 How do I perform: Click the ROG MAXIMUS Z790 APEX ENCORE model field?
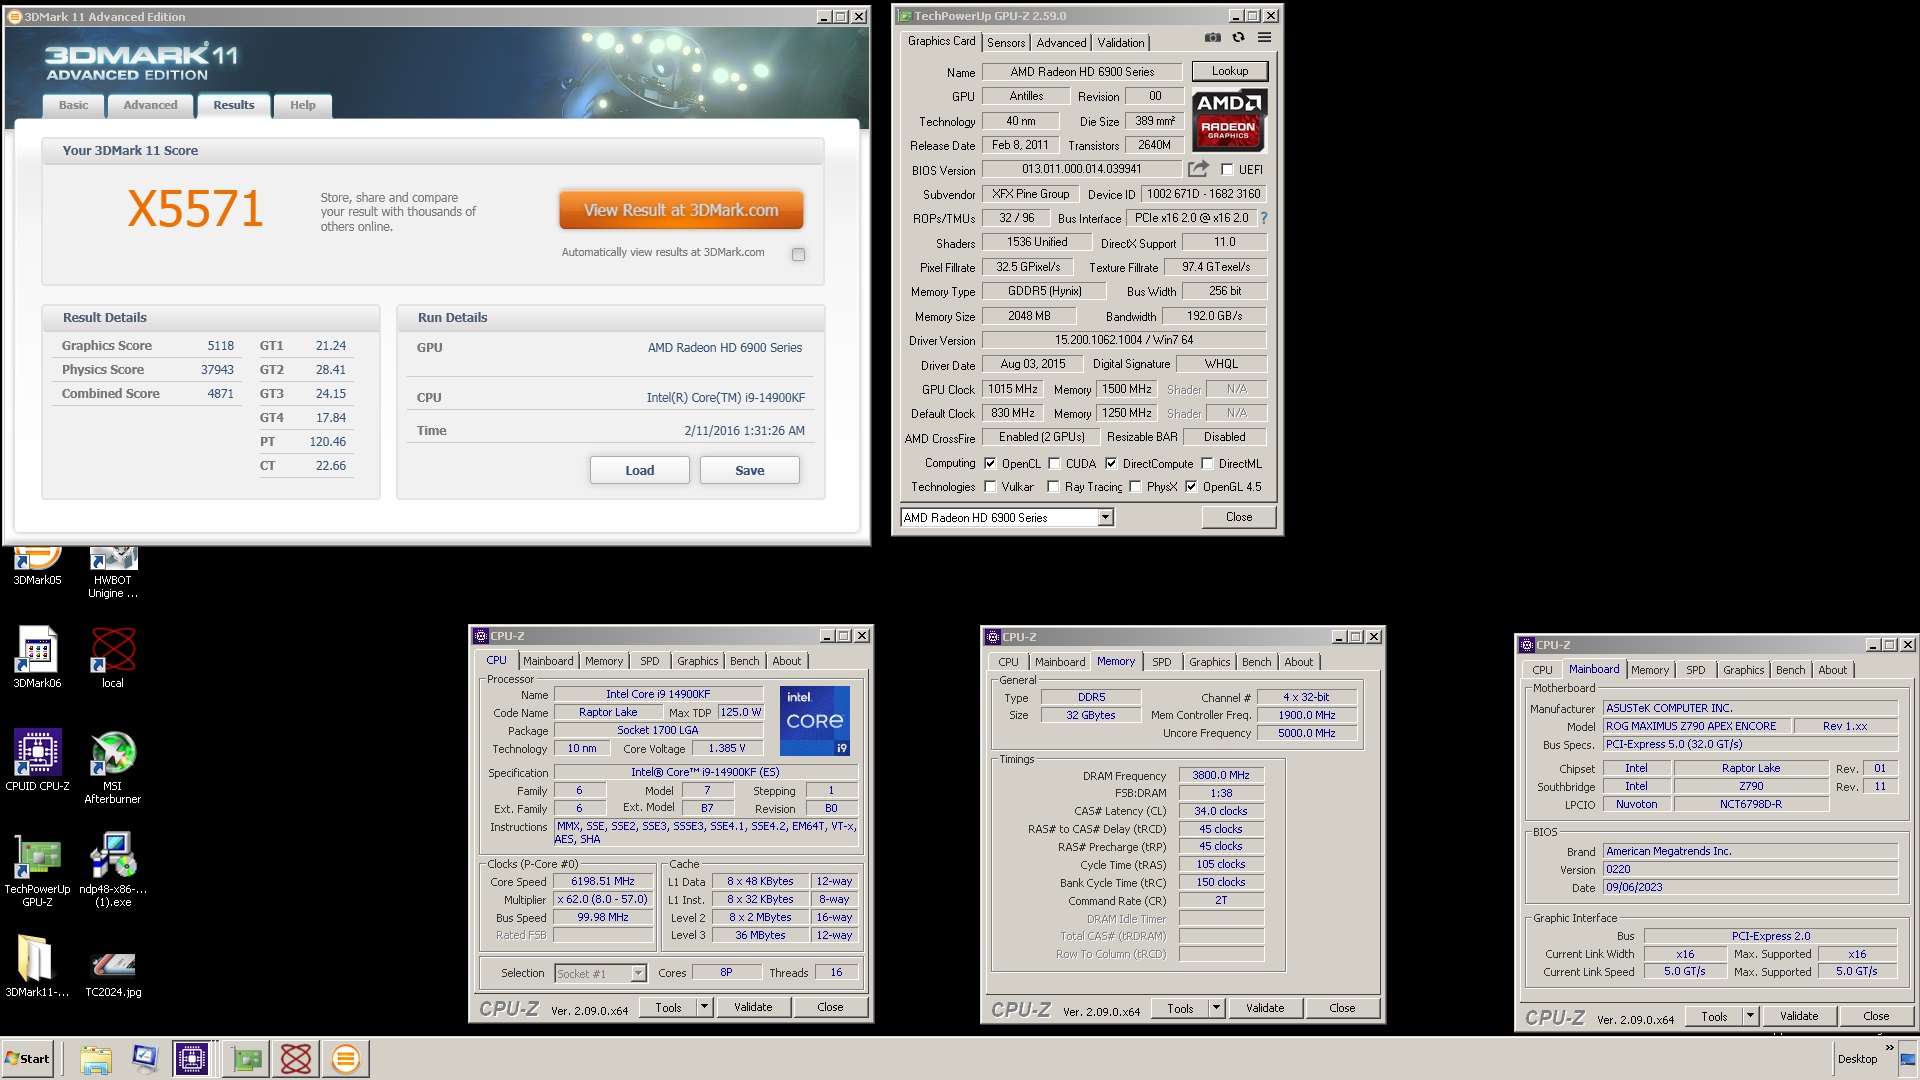[1696, 726]
